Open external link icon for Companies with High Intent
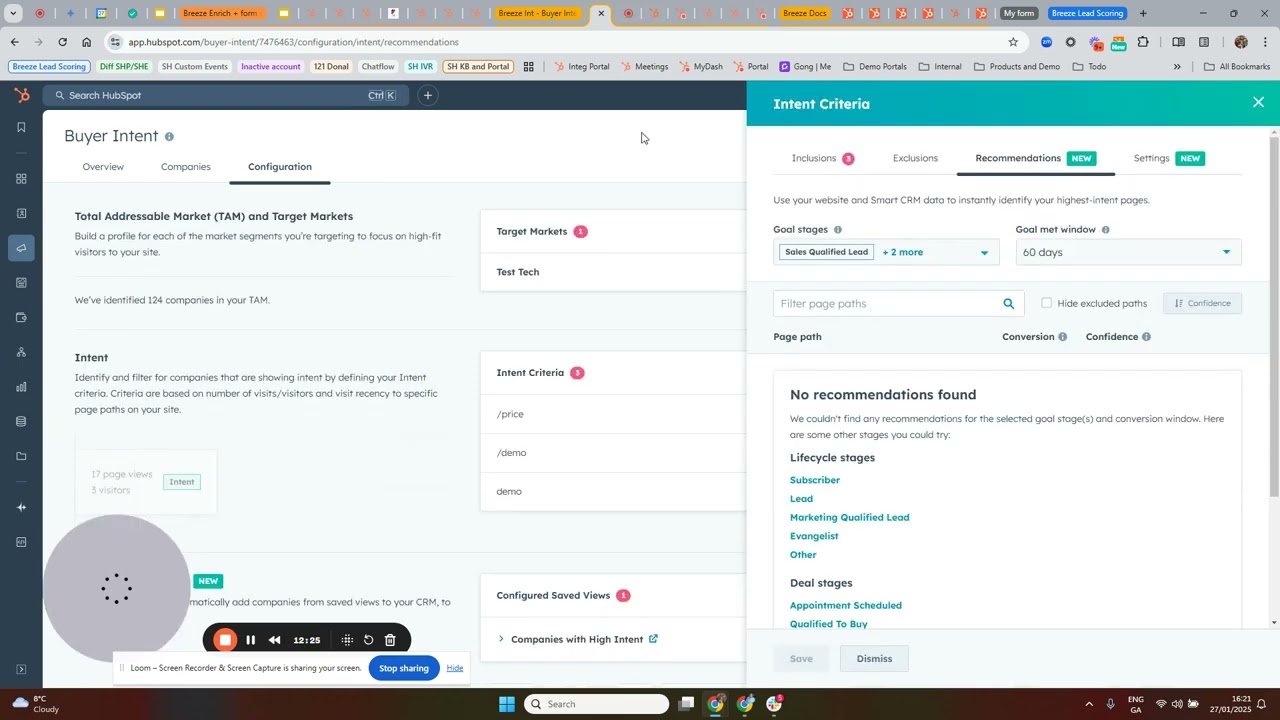The height and width of the screenshot is (720, 1280). (x=653, y=639)
